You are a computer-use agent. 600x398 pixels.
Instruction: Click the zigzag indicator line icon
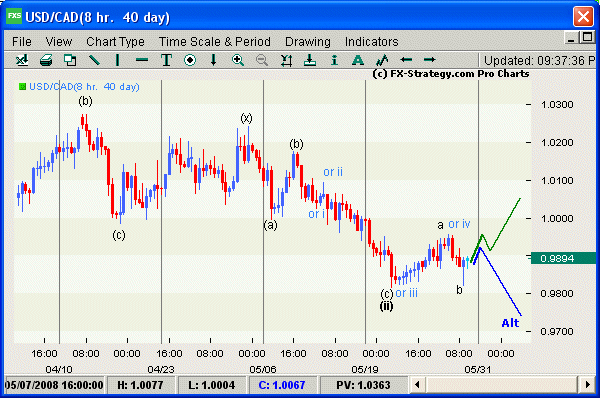coord(382,60)
